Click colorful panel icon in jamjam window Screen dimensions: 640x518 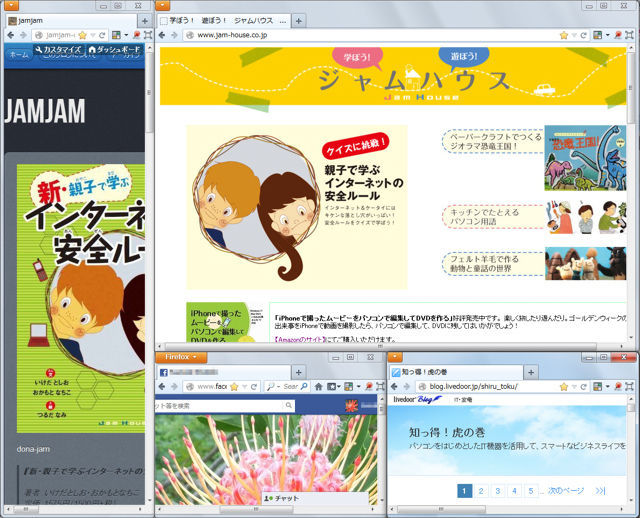116,35
